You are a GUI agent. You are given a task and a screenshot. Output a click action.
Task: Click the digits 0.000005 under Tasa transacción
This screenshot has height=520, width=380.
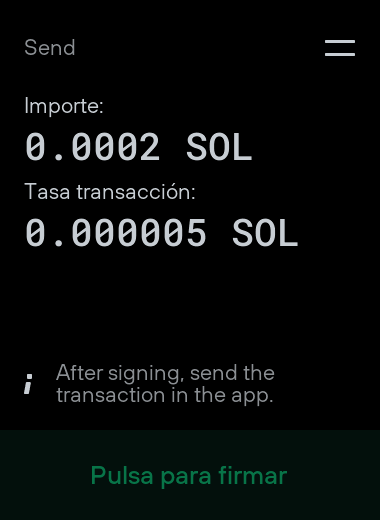pyautogui.click(x=116, y=233)
